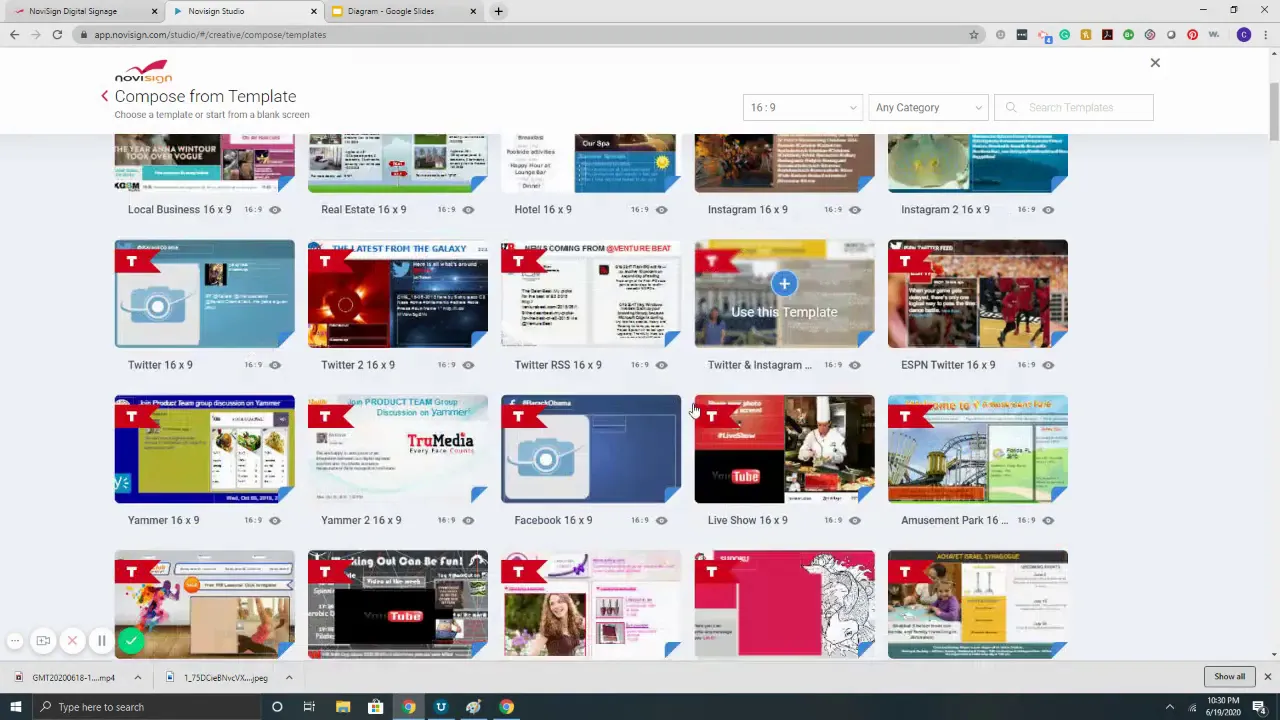Select the Amusement Park template thumbnail

pyautogui.click(x=978, y=448)
